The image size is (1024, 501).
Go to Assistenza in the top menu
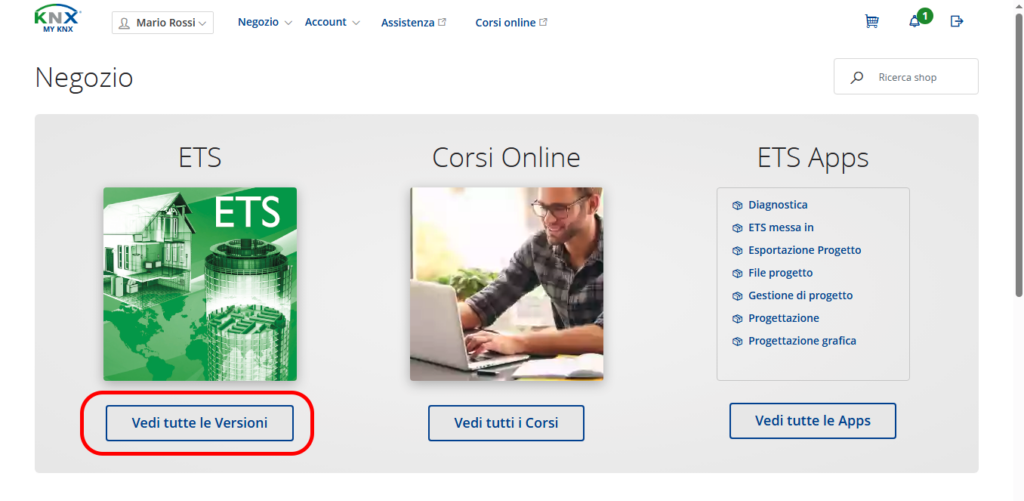(x=408, y=22)
